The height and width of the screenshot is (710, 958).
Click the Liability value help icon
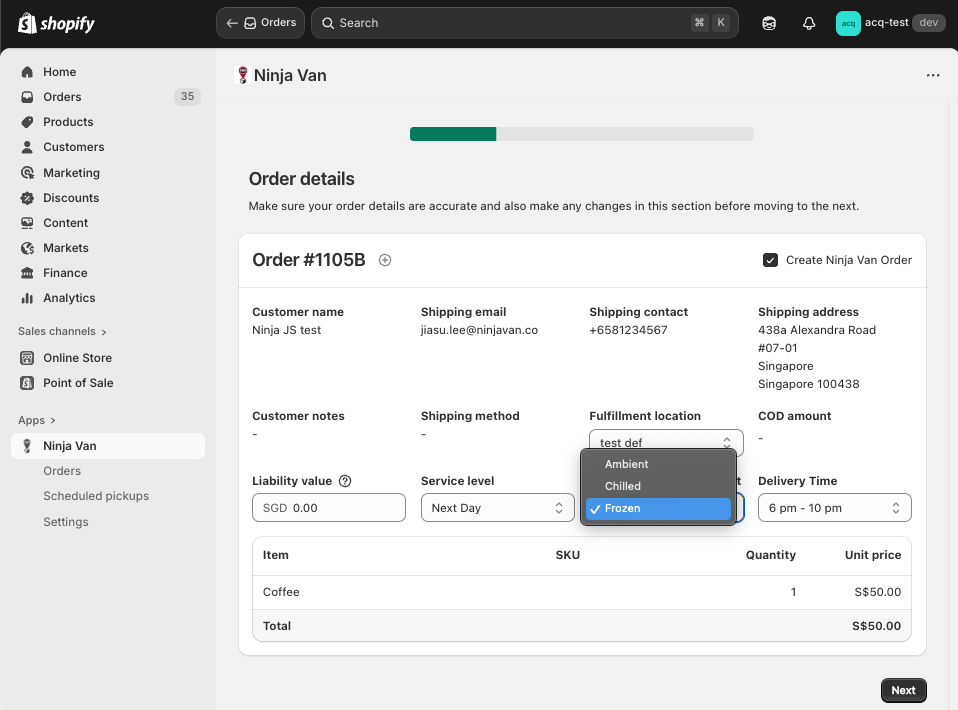(345, 481)
